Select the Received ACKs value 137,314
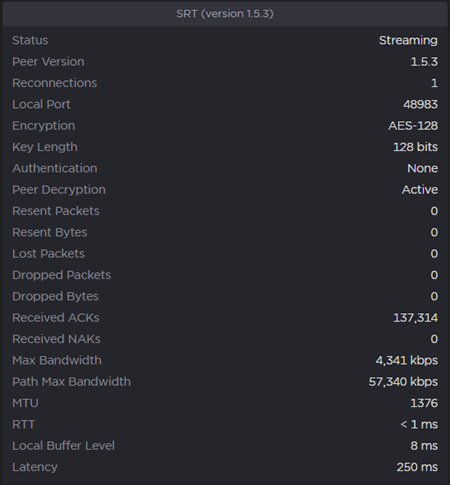This screenshot has width=450, height=485. click(415, 318)
